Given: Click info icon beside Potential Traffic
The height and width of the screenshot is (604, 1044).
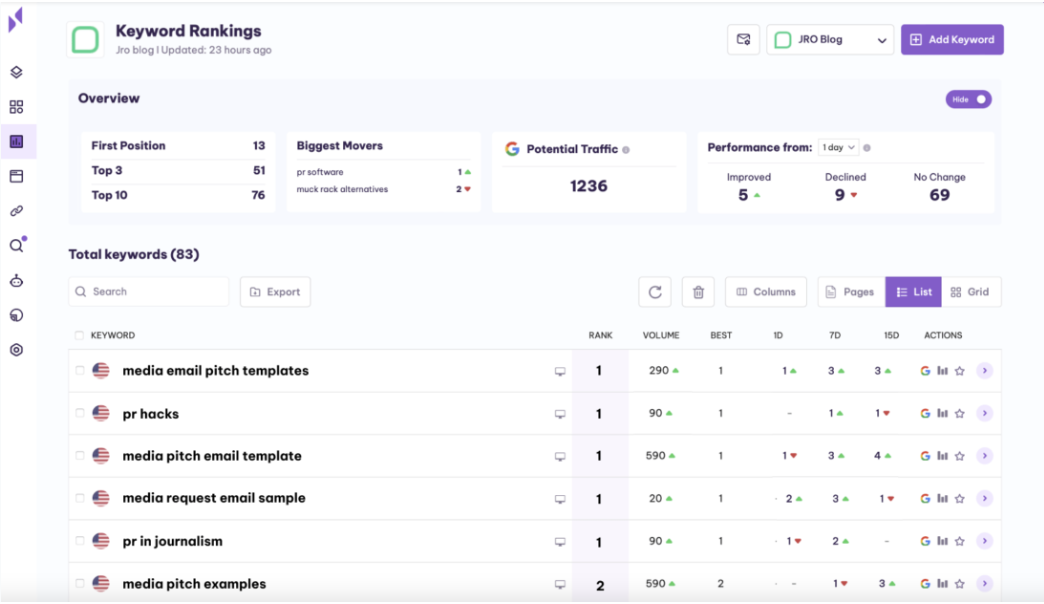Looking at the screenshot, I should [x=626, y=150].
